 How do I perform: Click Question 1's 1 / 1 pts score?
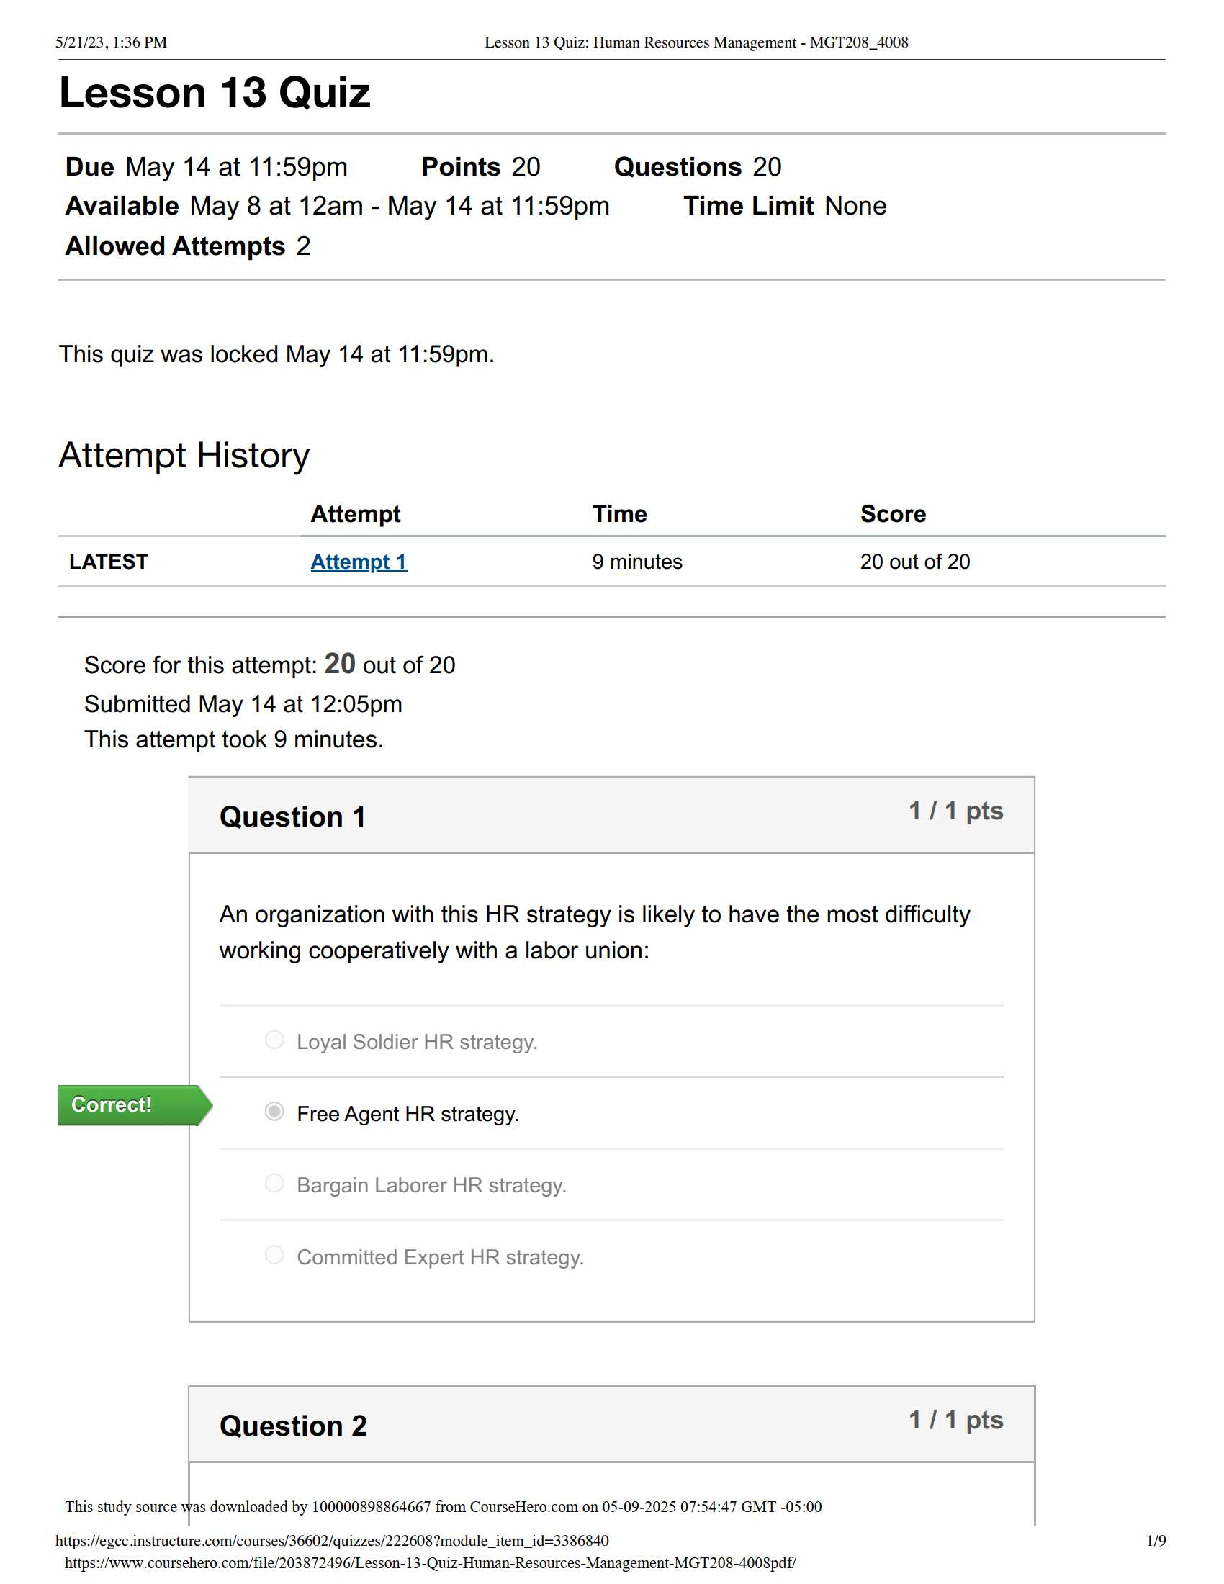(955, 811)
